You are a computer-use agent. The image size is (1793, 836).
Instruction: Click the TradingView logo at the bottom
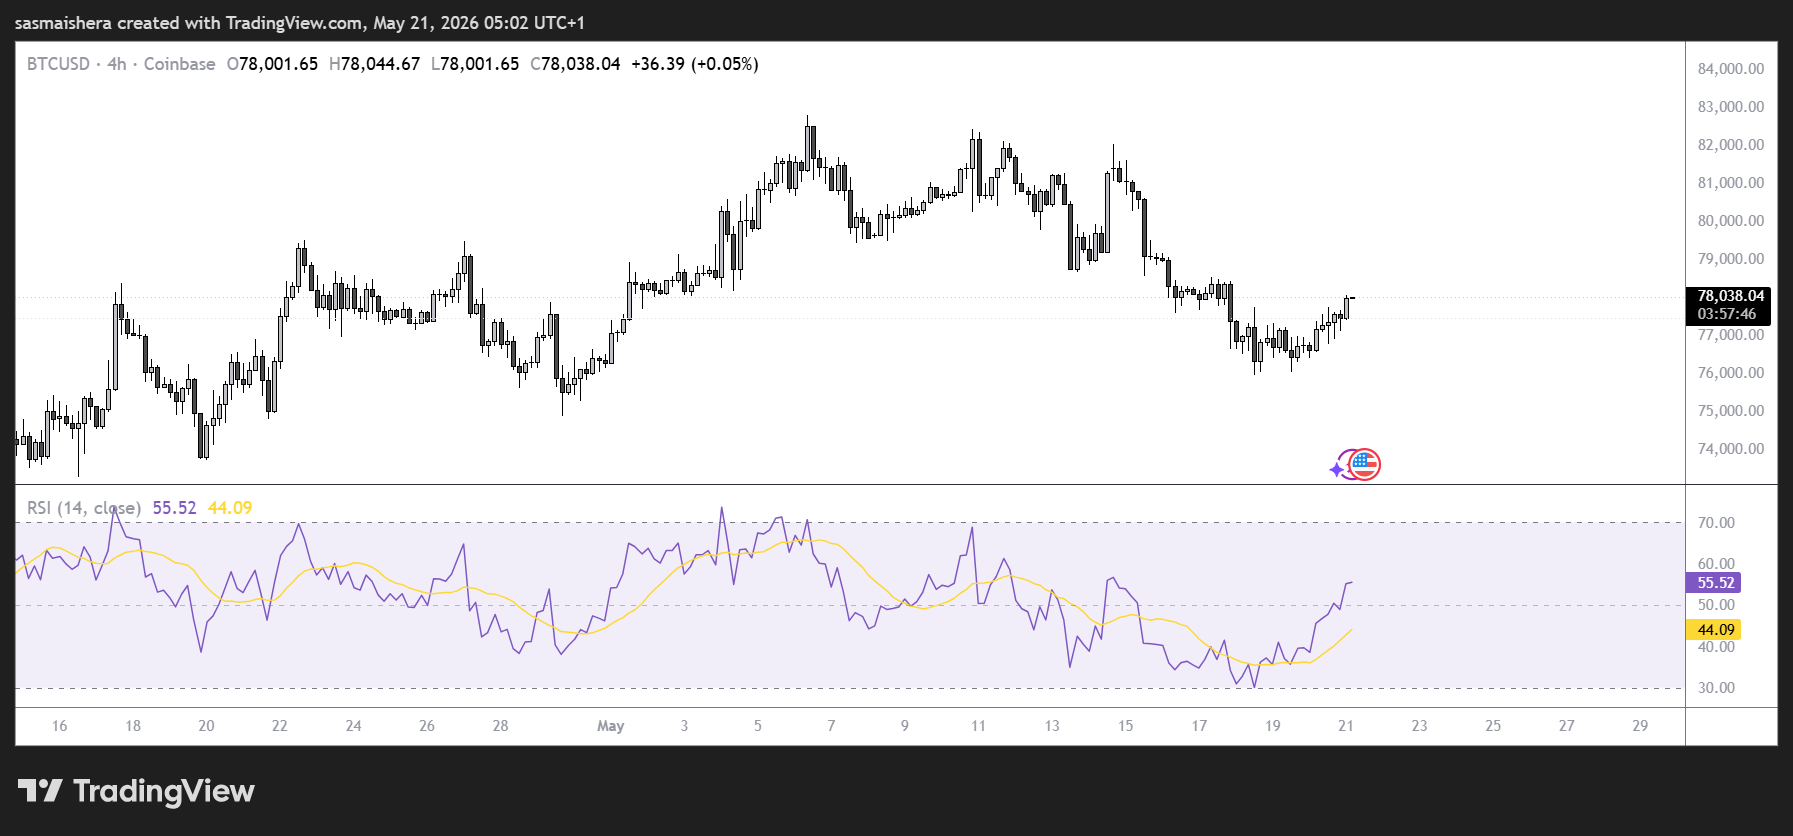click(x=136, y=791)
